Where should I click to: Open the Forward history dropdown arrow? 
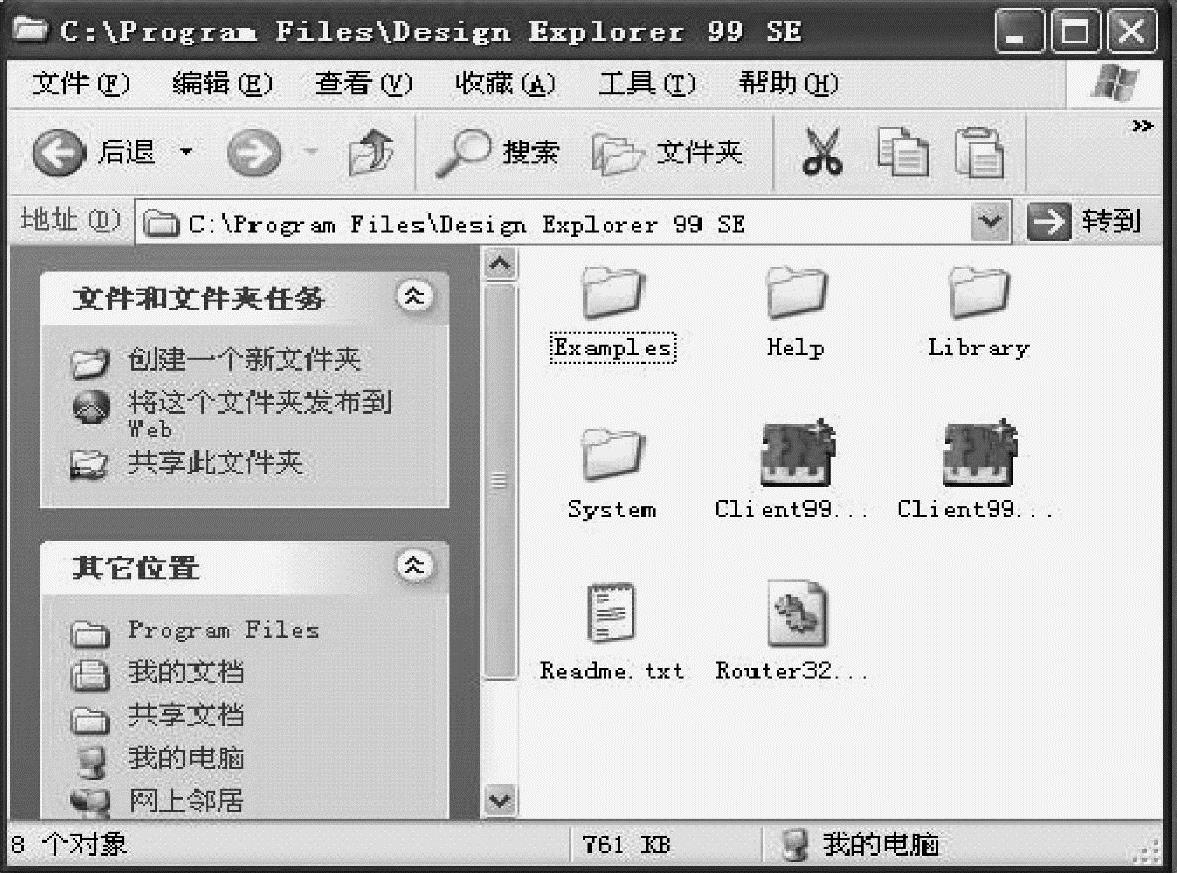(311, 152)
